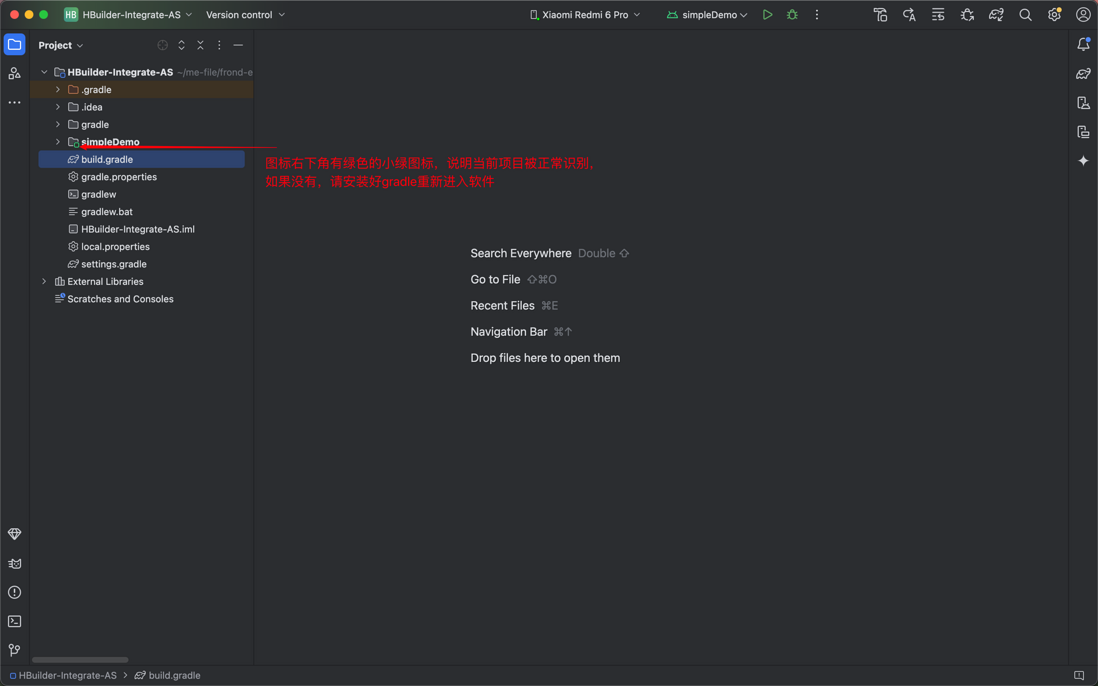Open the Problems tool window
Screen dimensions: 1098x686
pyautogui.click(x=14, y=592)
